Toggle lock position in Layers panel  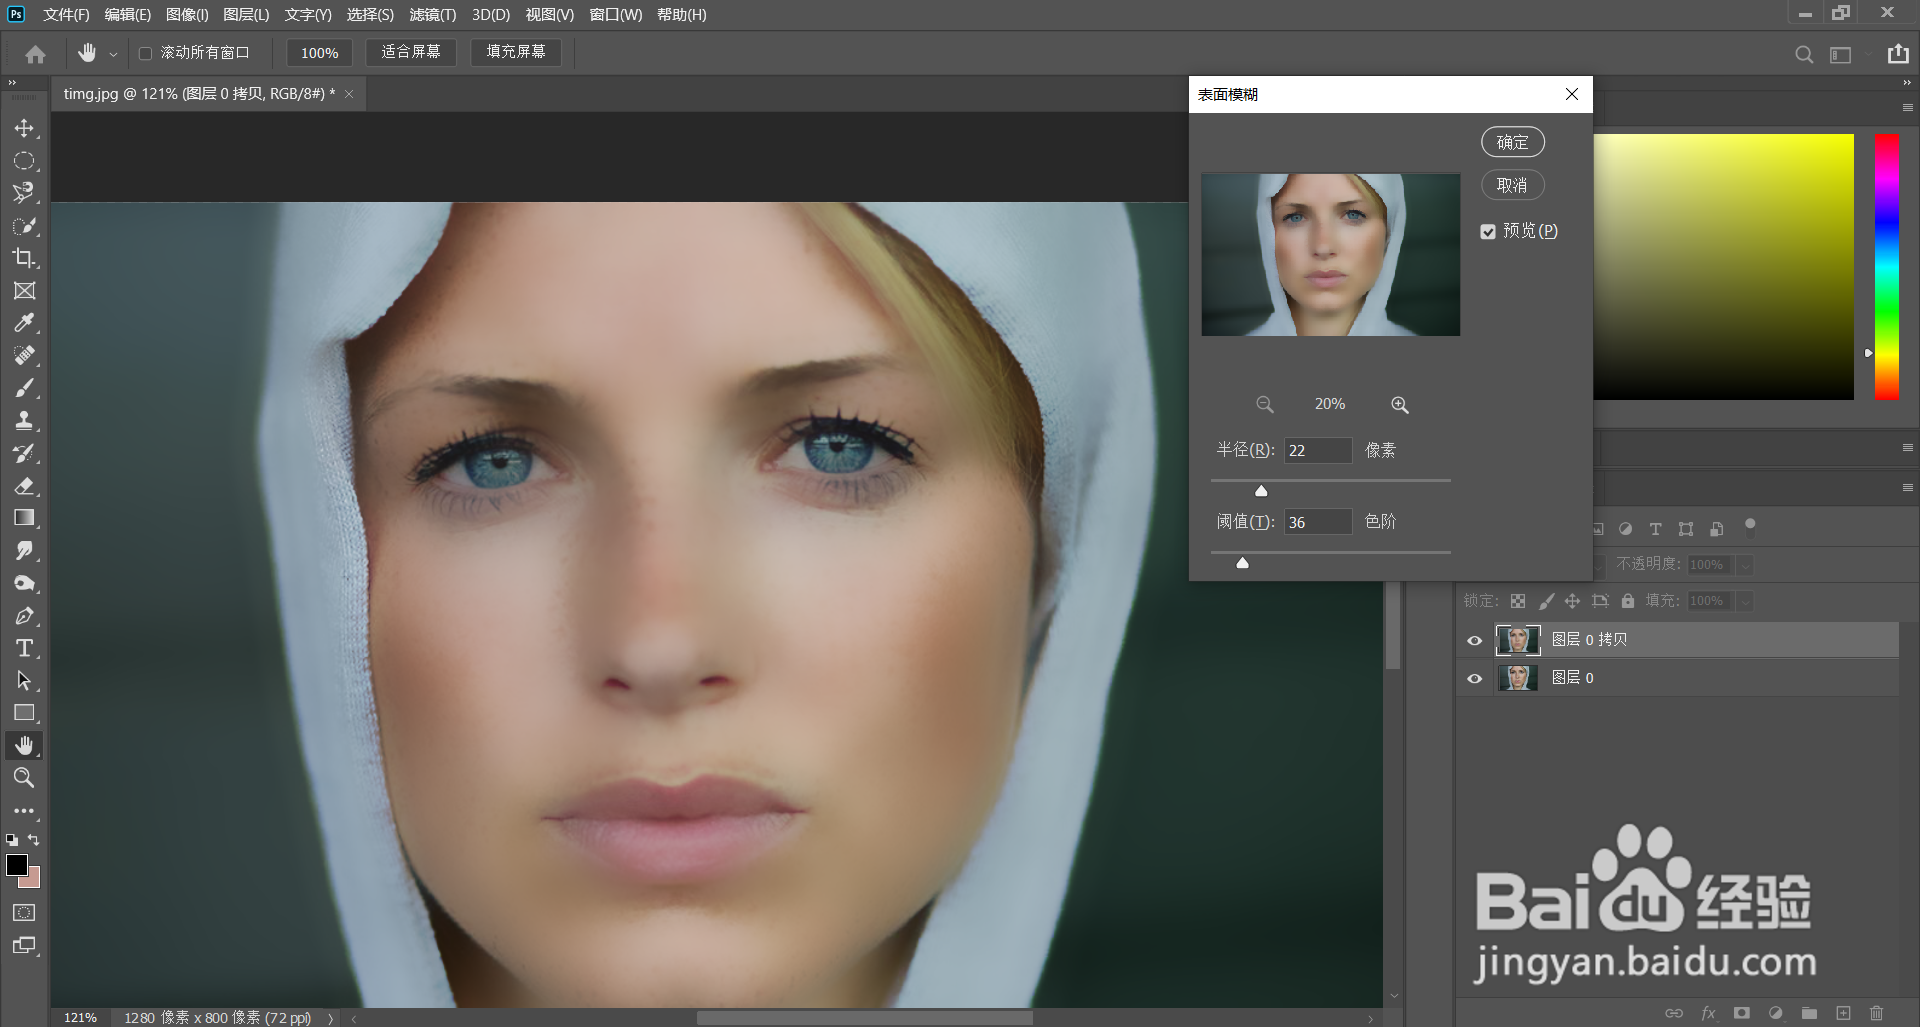(1572, 601)
